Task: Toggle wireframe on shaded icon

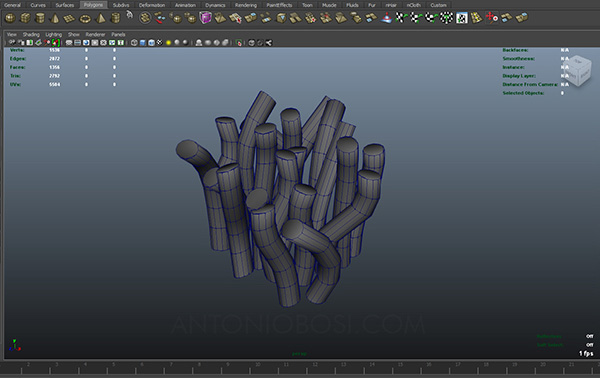Action: [x=151, y=42]
